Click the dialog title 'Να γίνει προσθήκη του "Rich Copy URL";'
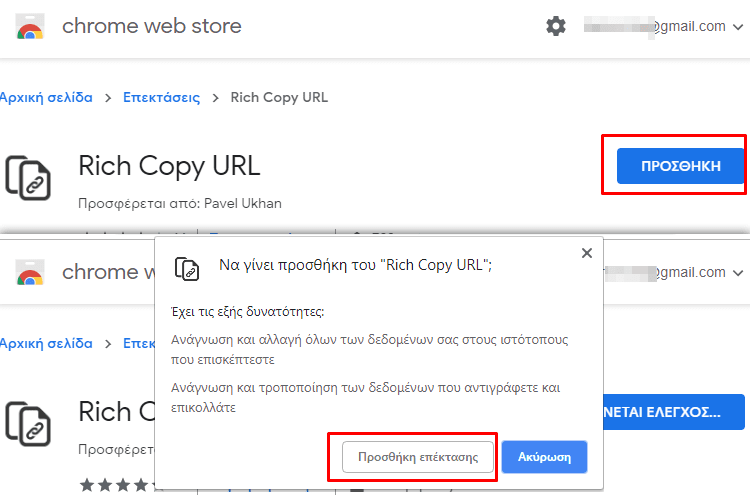Screen dimensions: 750x500 [x=355, y=265]
